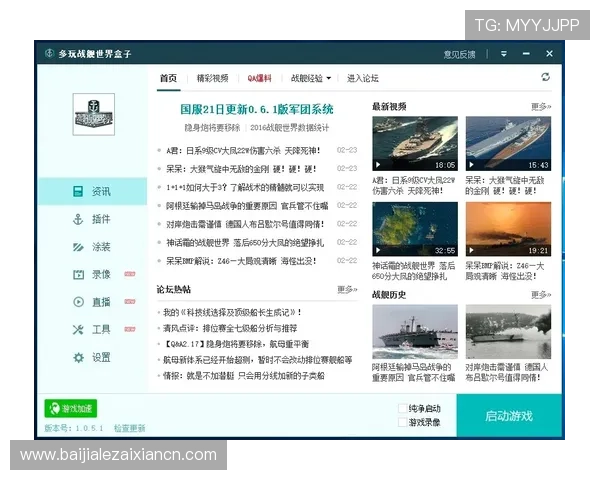
Task: Open news item 呆呆：大猴气旋中无敌的金刚
Action: (241, 169)
